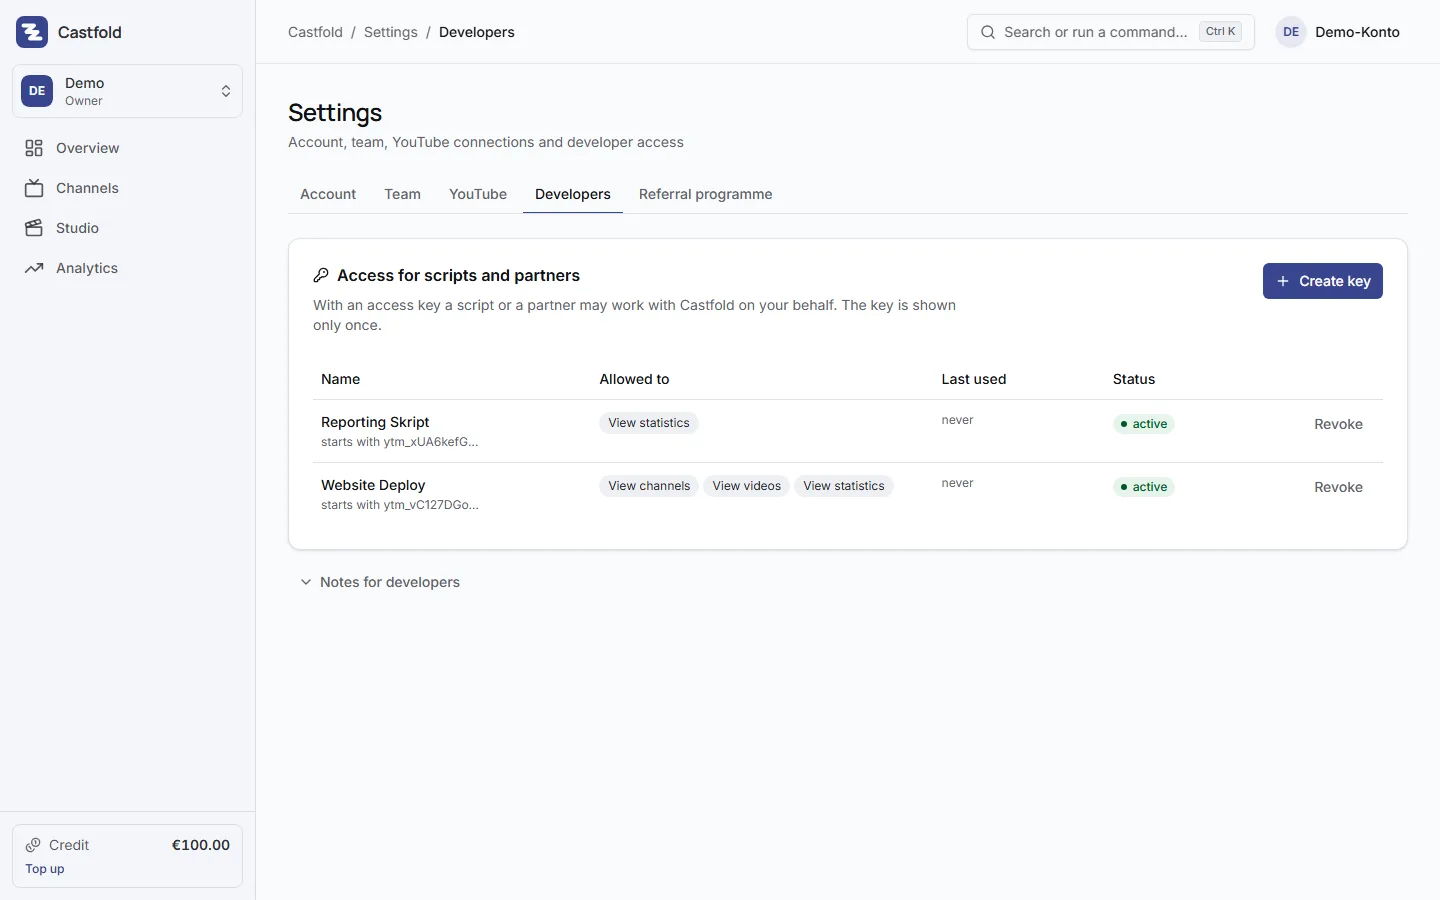This screenshot has height=900, width=1440.
Task: Open the Overview grid icon
Action: [x=34, y=148]
